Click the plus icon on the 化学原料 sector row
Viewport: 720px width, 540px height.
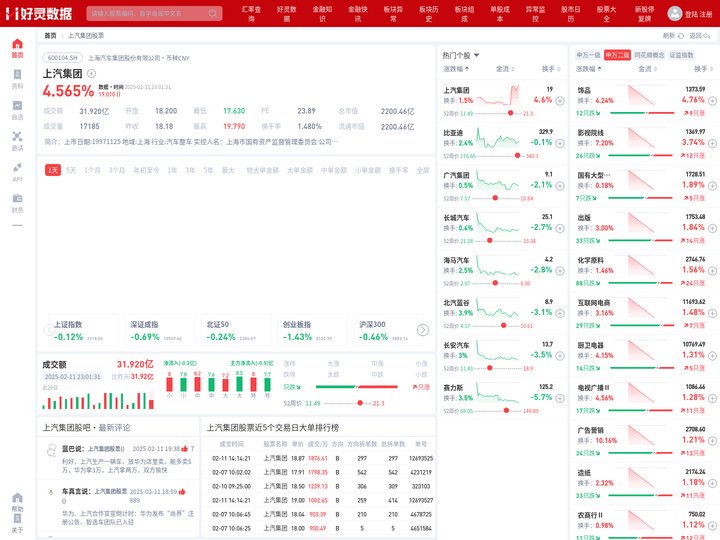pos(712,271)
